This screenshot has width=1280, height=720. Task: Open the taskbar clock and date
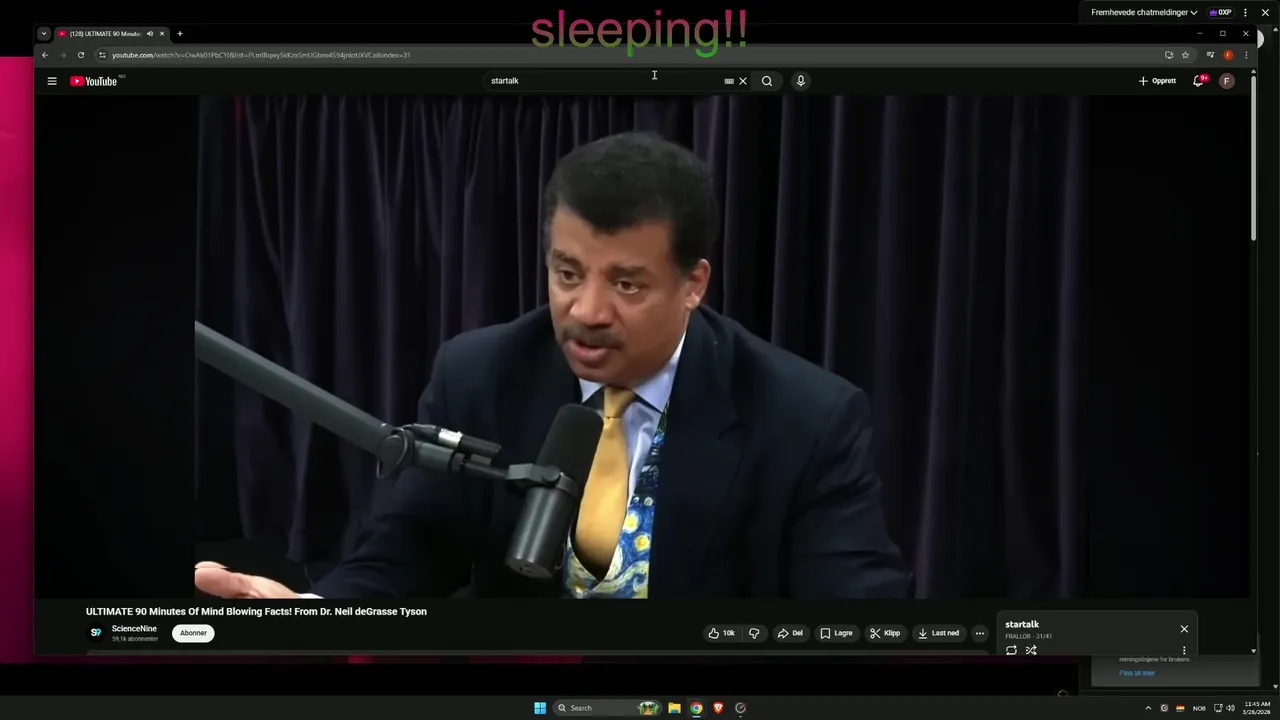(x=1257, y=708)
